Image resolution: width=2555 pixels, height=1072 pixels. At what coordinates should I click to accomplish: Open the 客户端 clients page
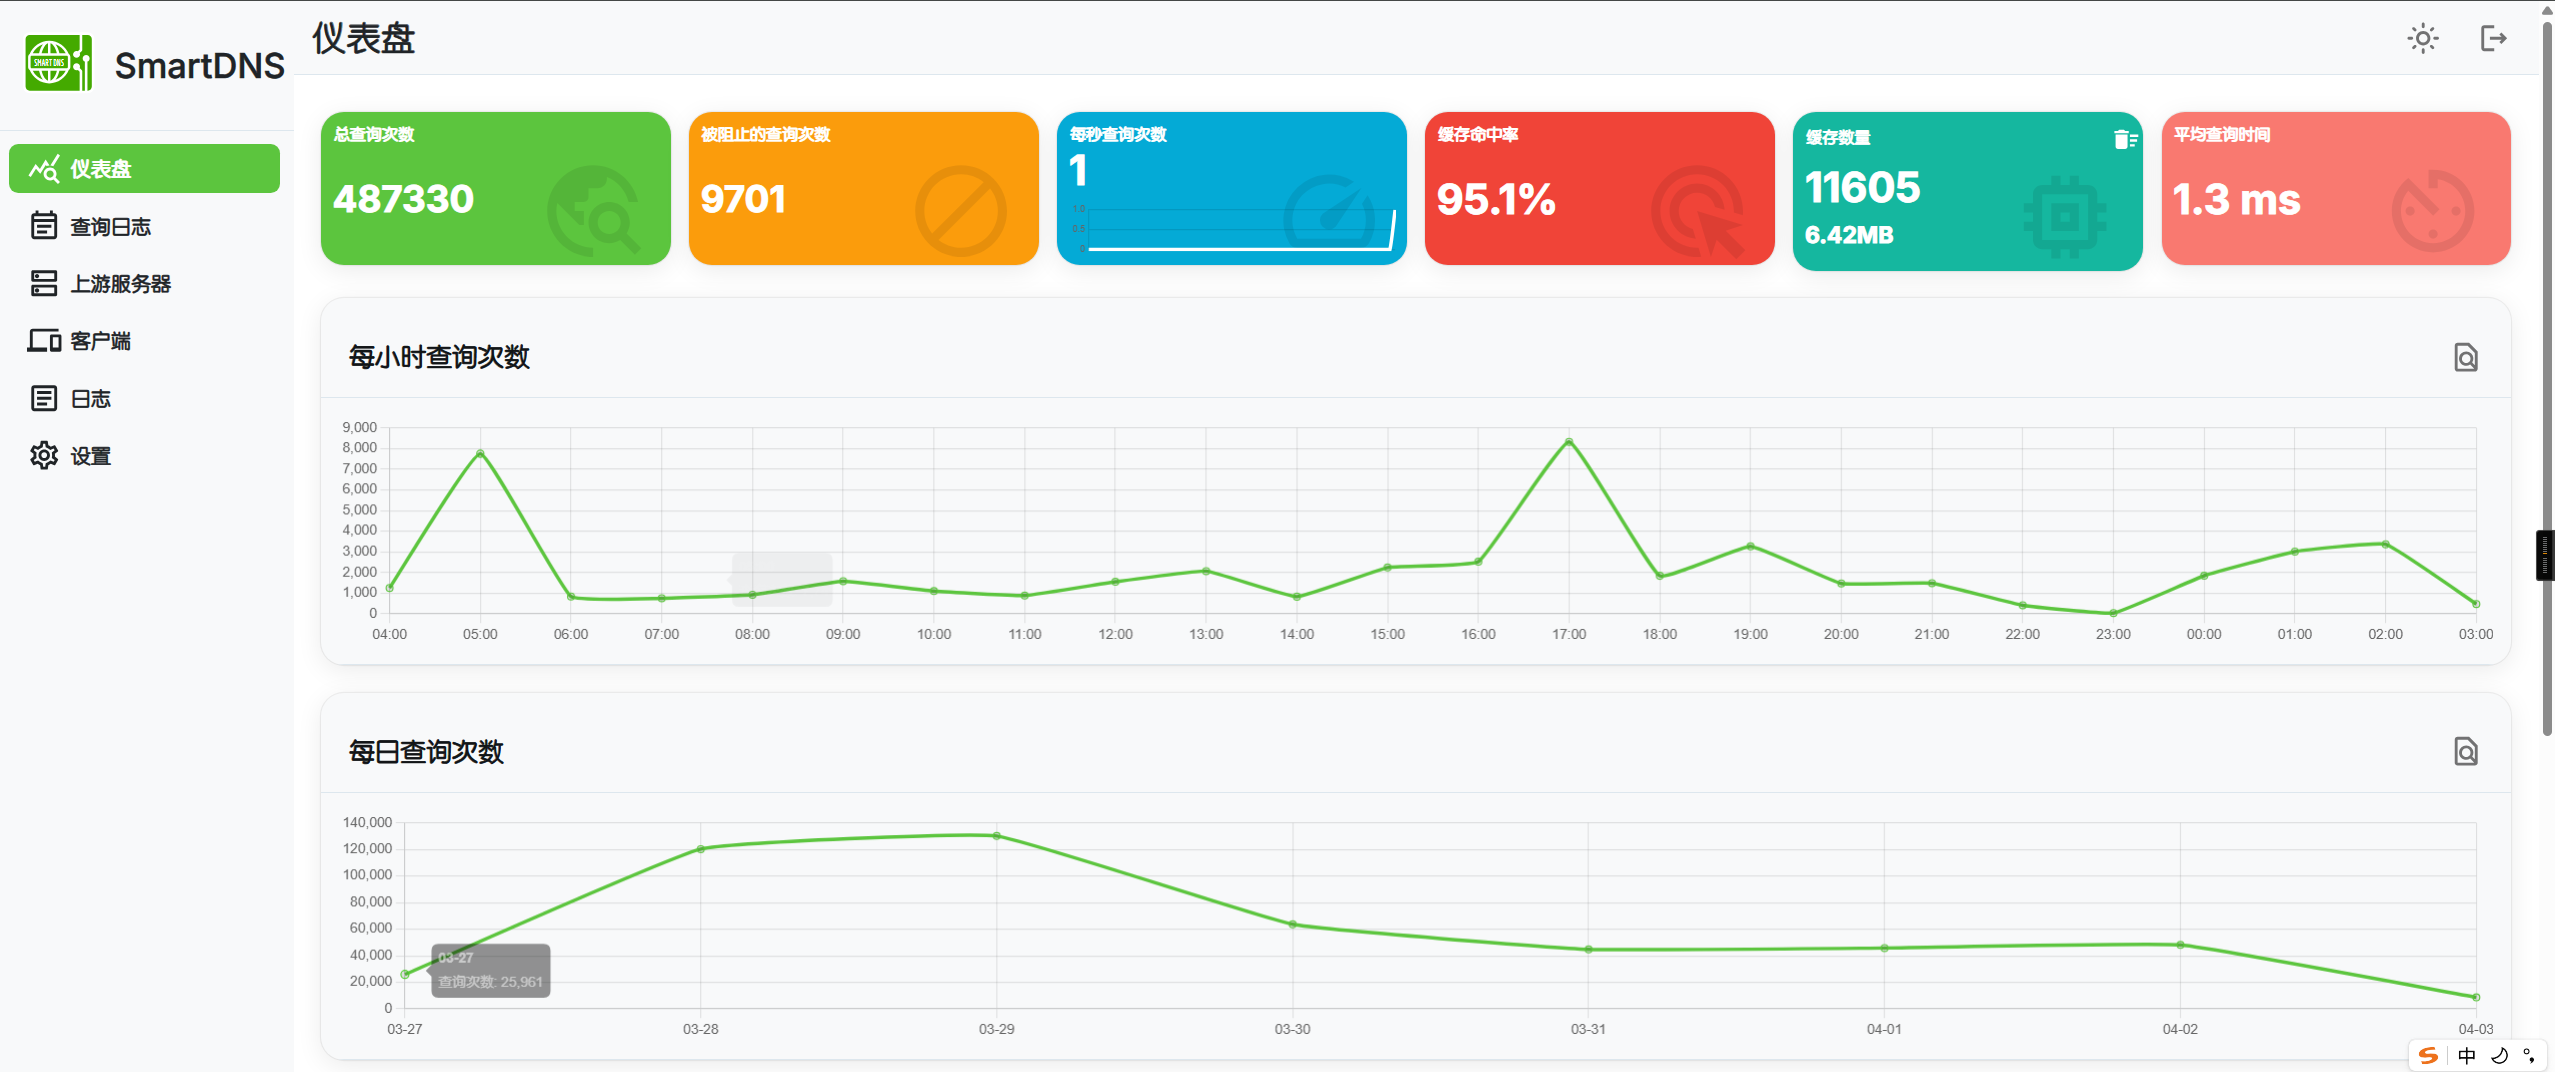coord(100,341)
